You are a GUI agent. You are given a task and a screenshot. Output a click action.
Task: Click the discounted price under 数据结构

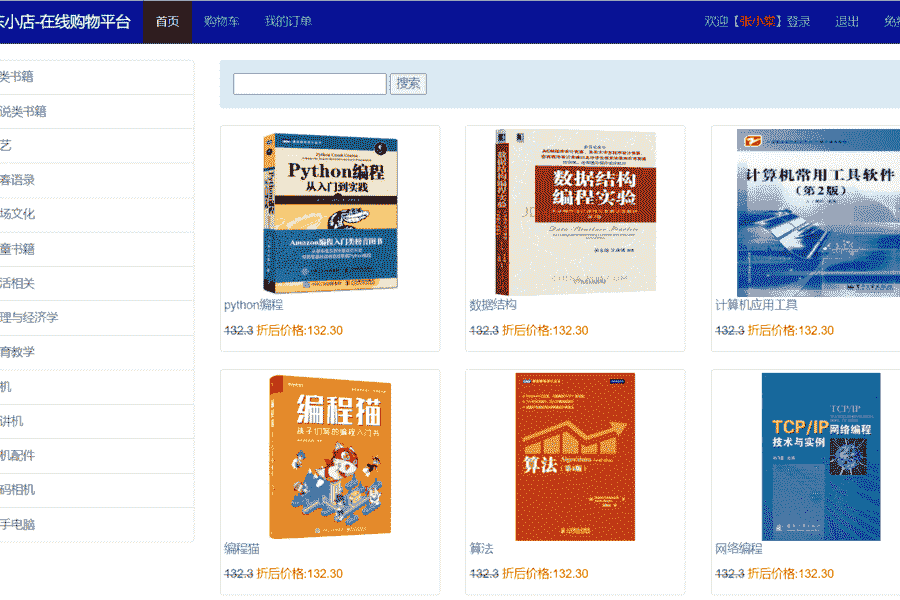(545, 331)
